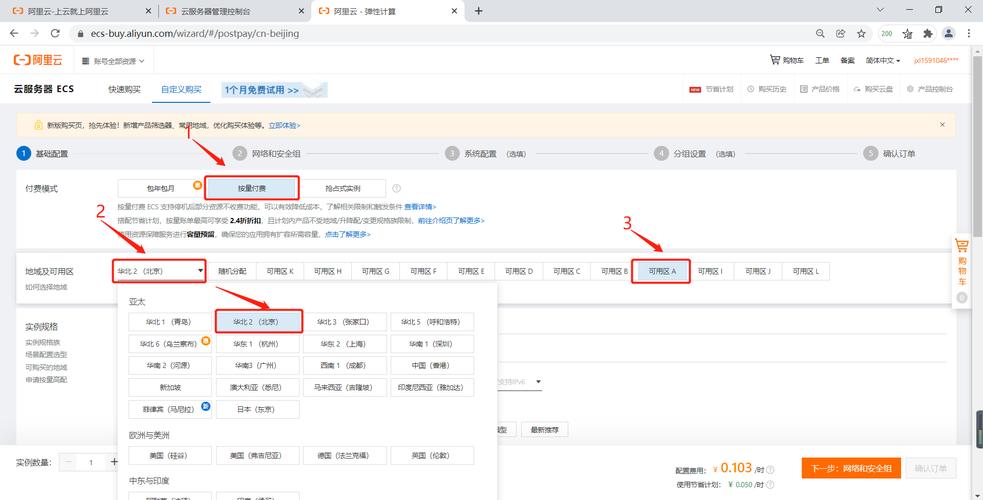983x500 pixels.
Task: Choose 随机分配 availability zone
Action: (232, 271)
